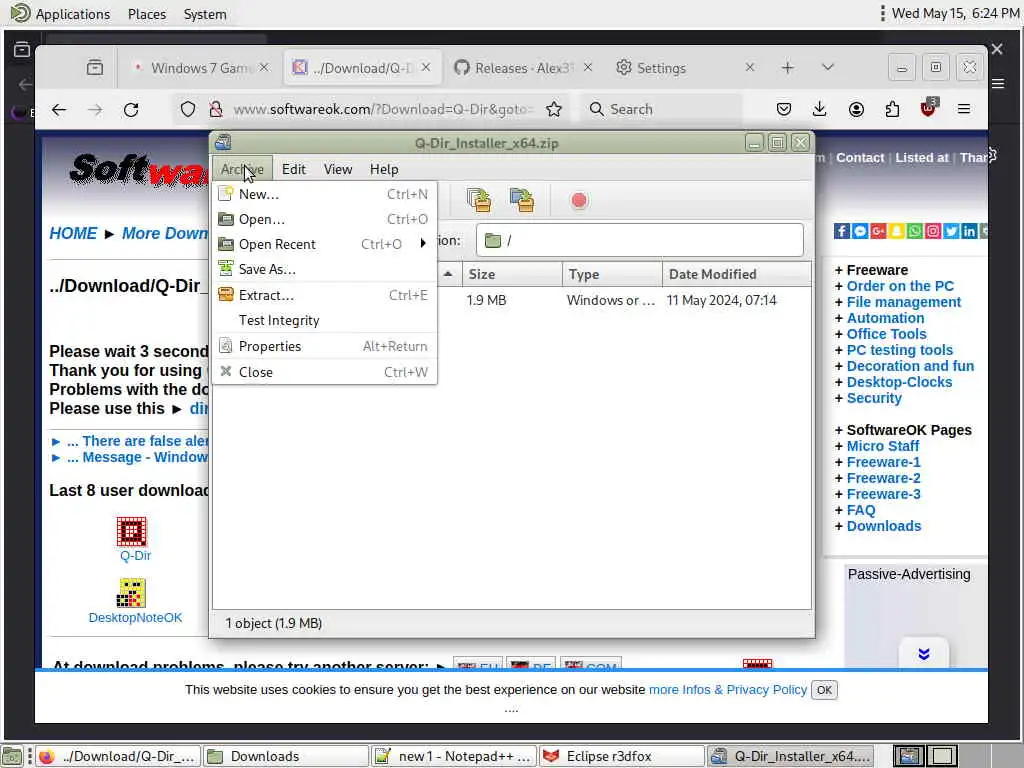Open the Edit menu in archive manager
This screenshot has height=768, width=1024.
pos(294,169)
